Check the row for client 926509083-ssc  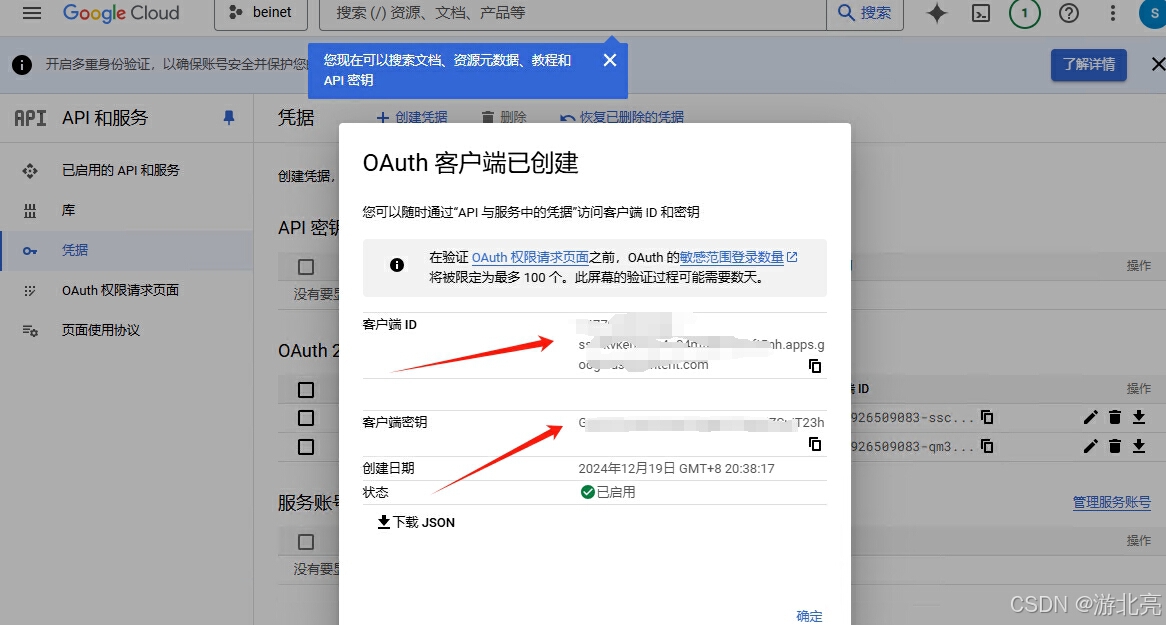click(306, 418)
